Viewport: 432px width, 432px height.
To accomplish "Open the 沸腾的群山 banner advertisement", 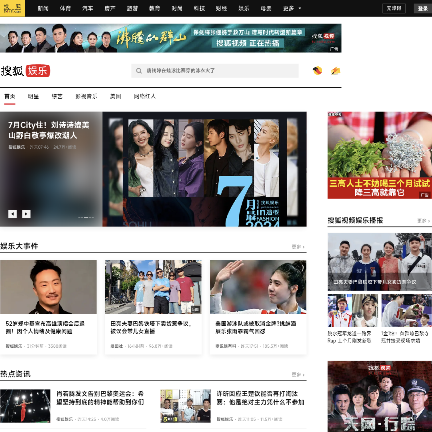I will click(x=171, y=38).
